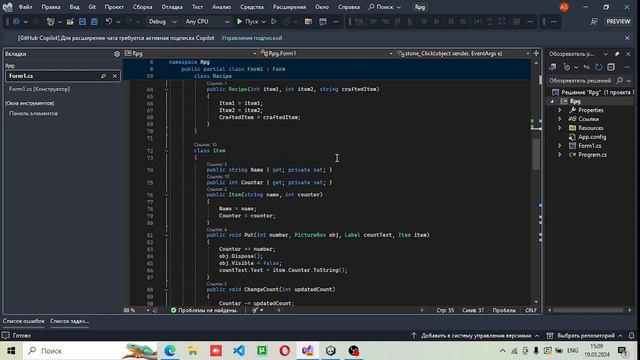This screenshot has height=360, width=640.
Task: Start the program with the green Пуск button
Action: pyautogui.click(x=247, y=22)
